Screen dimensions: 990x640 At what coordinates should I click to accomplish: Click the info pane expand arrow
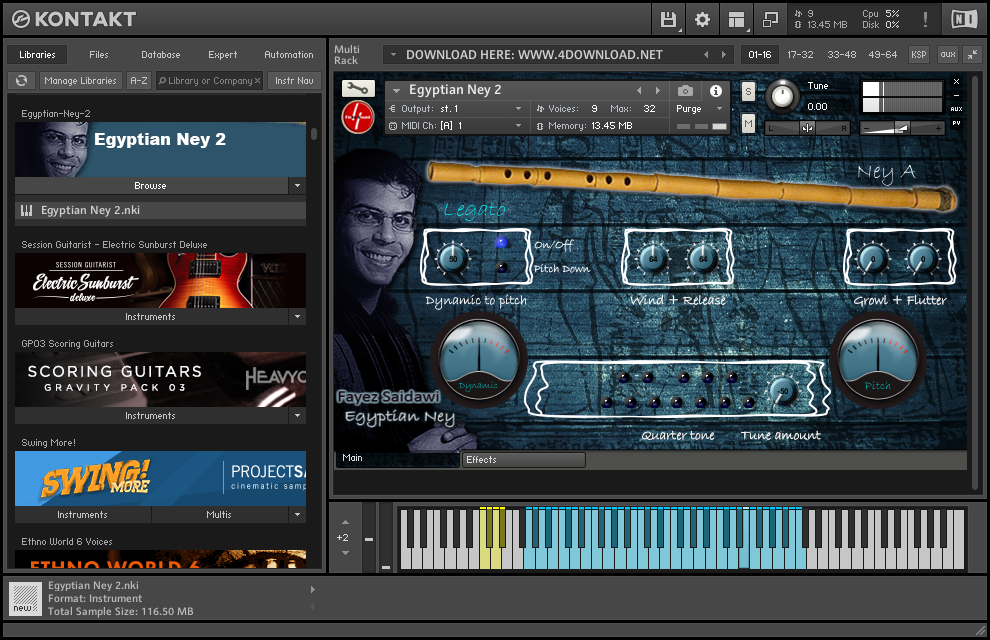click(313, 590)
